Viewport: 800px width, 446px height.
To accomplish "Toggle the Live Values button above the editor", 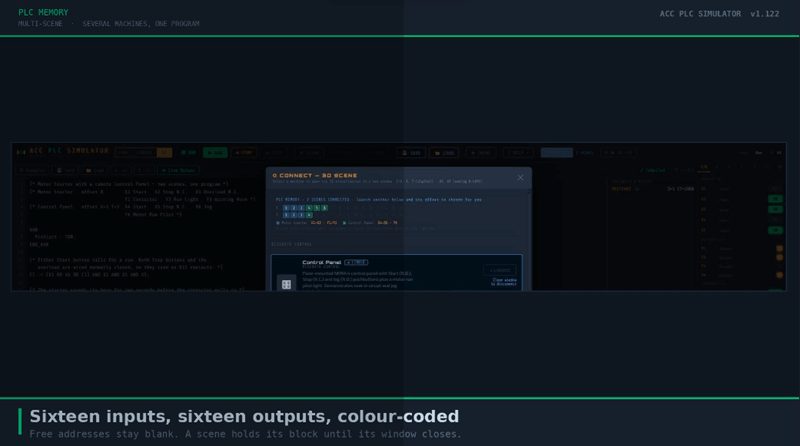I will 179,170.
